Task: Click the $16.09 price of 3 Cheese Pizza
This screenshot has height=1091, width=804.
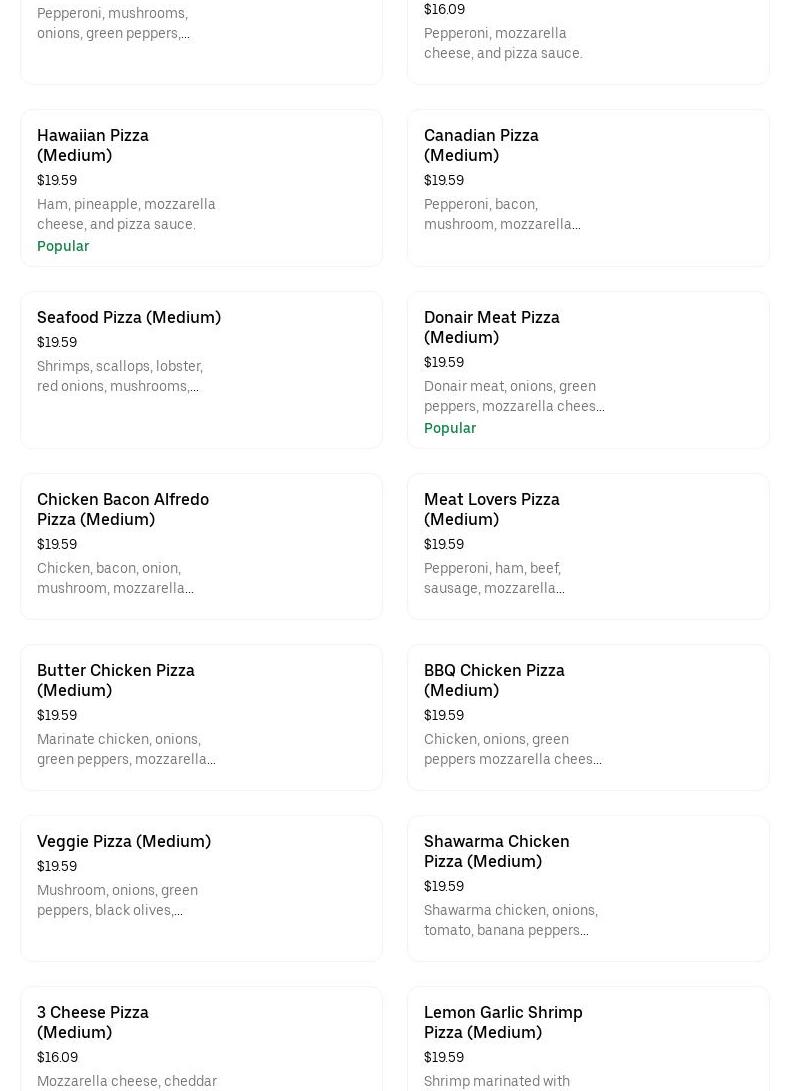Action: click(57, 1057)
